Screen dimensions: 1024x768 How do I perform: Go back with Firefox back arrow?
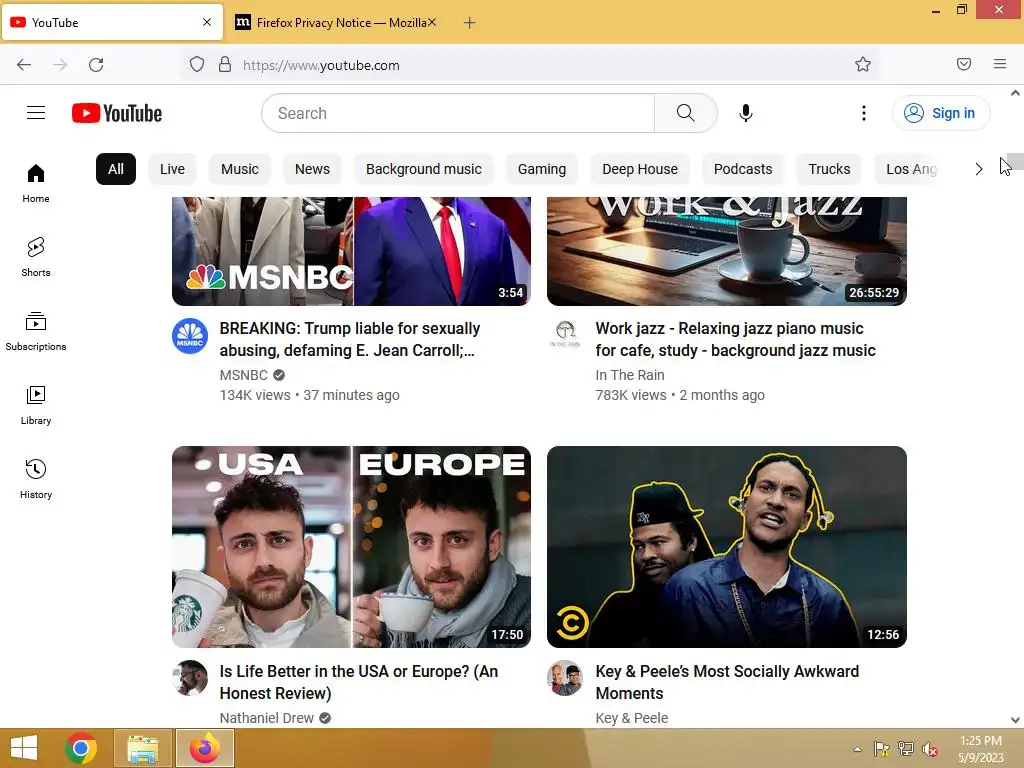[x=24, y=65]
